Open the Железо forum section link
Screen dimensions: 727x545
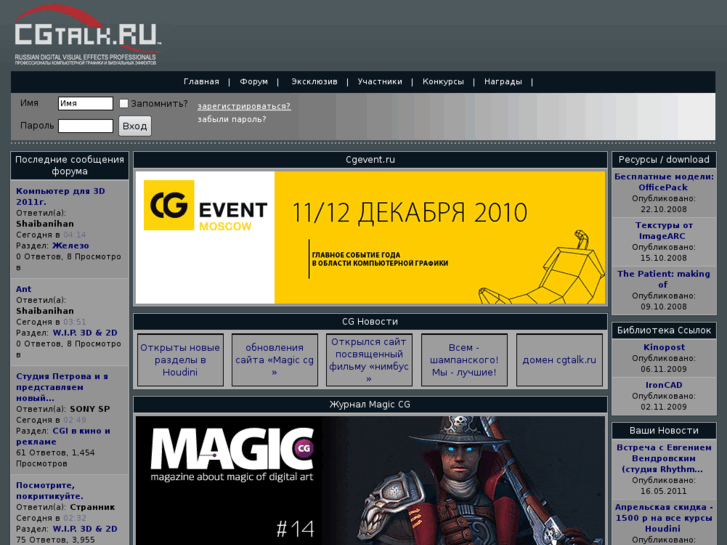pyautogui.click(x=70, y=246)
